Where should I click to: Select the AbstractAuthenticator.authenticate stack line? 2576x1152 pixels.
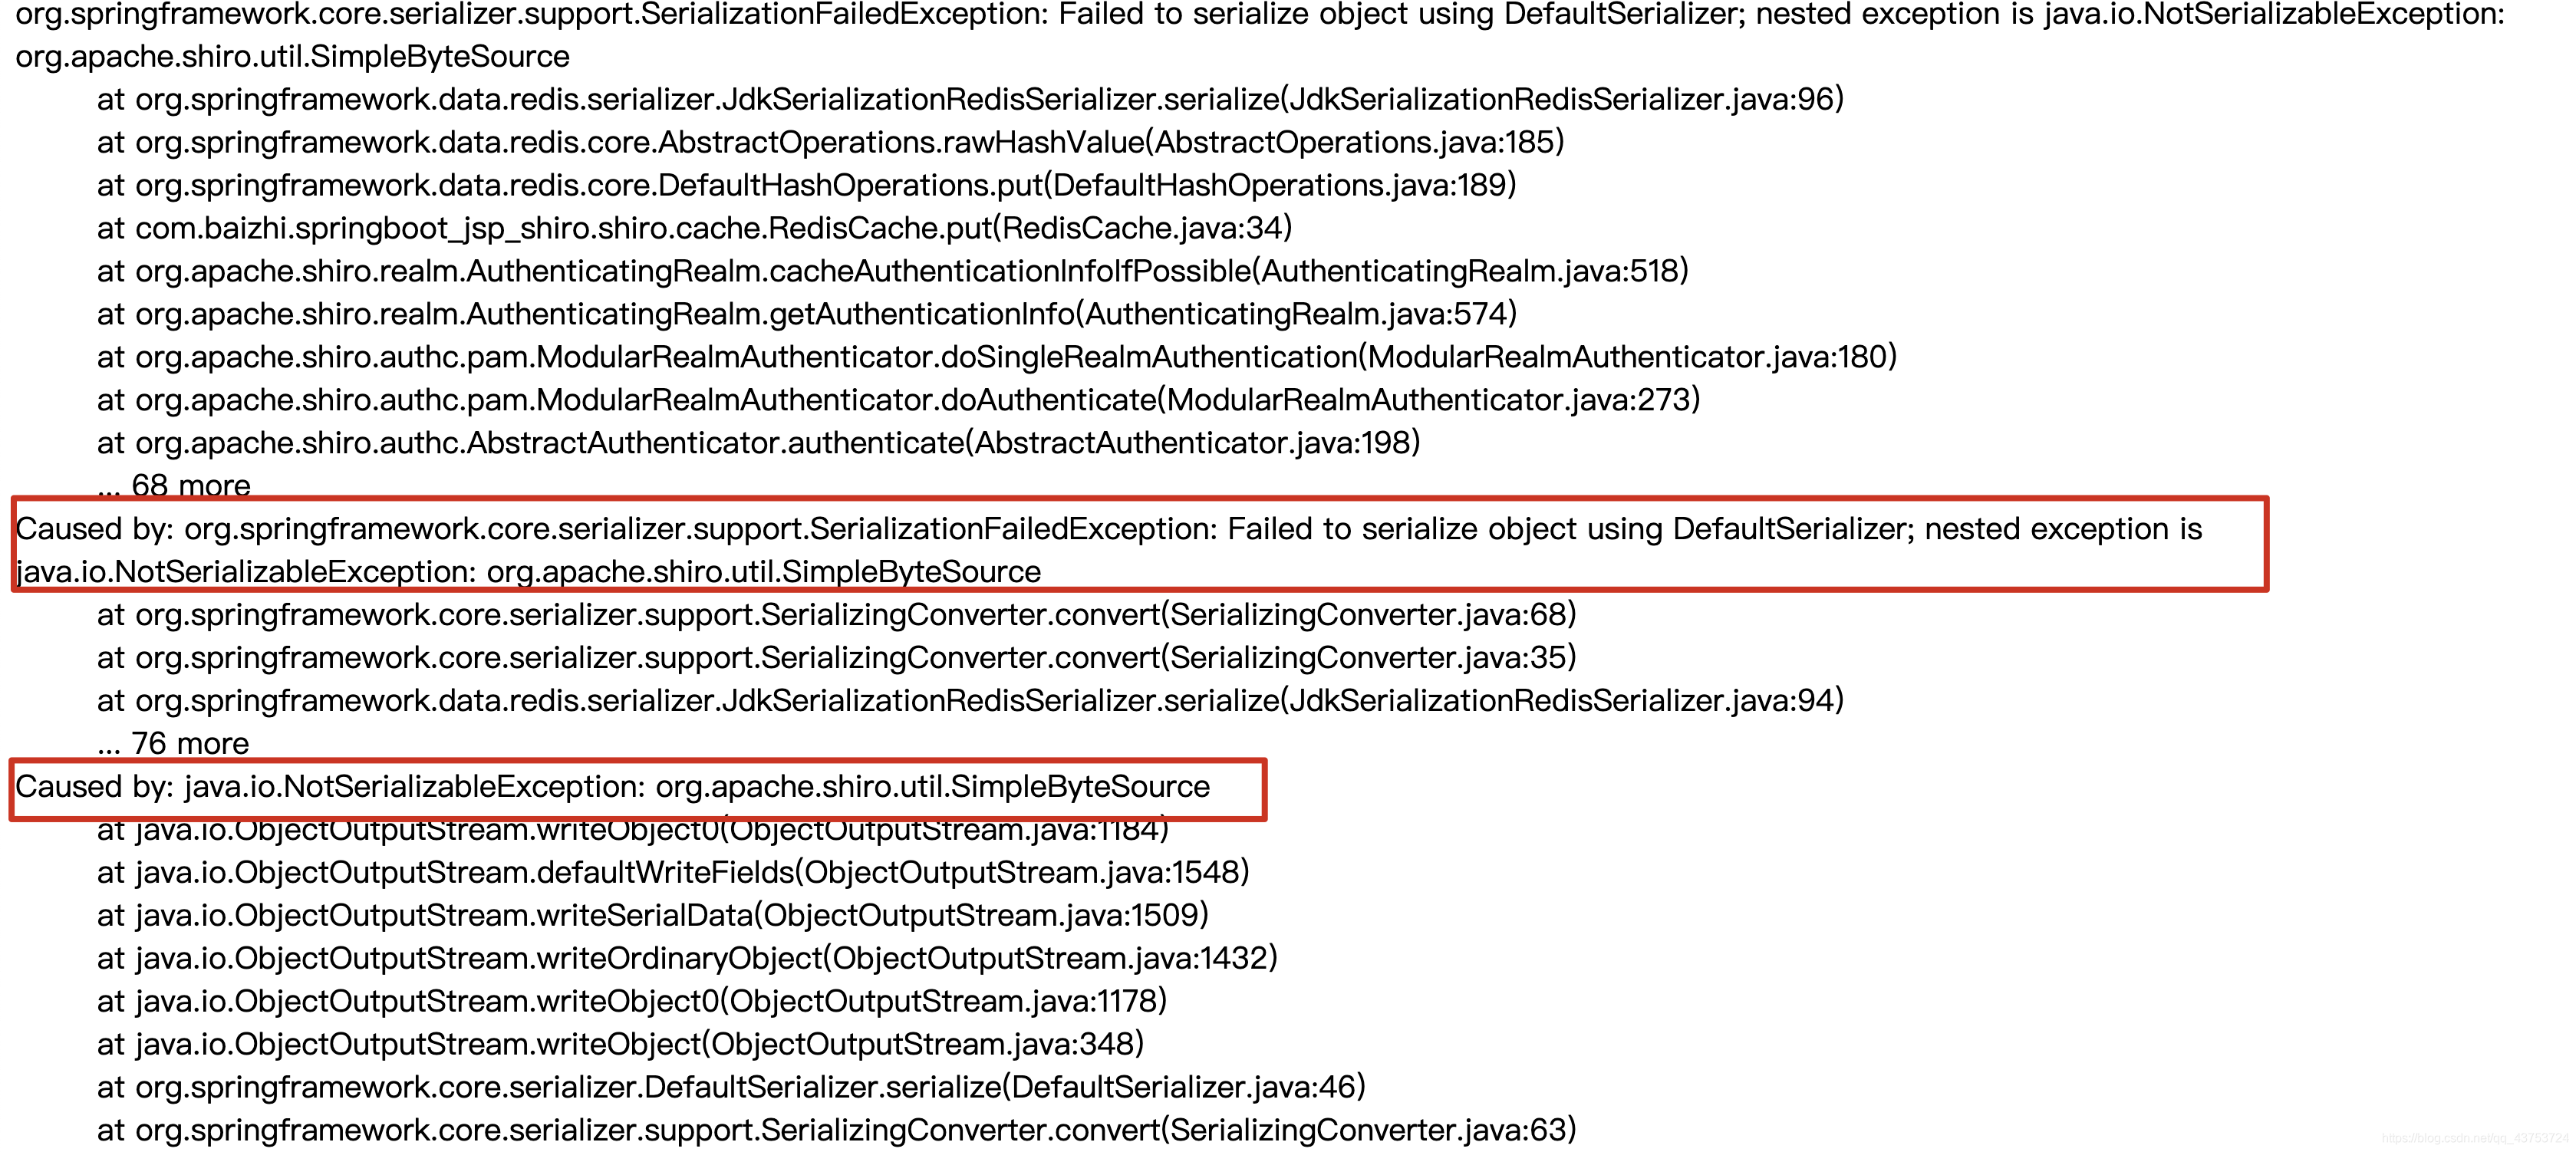pos(758,443)
